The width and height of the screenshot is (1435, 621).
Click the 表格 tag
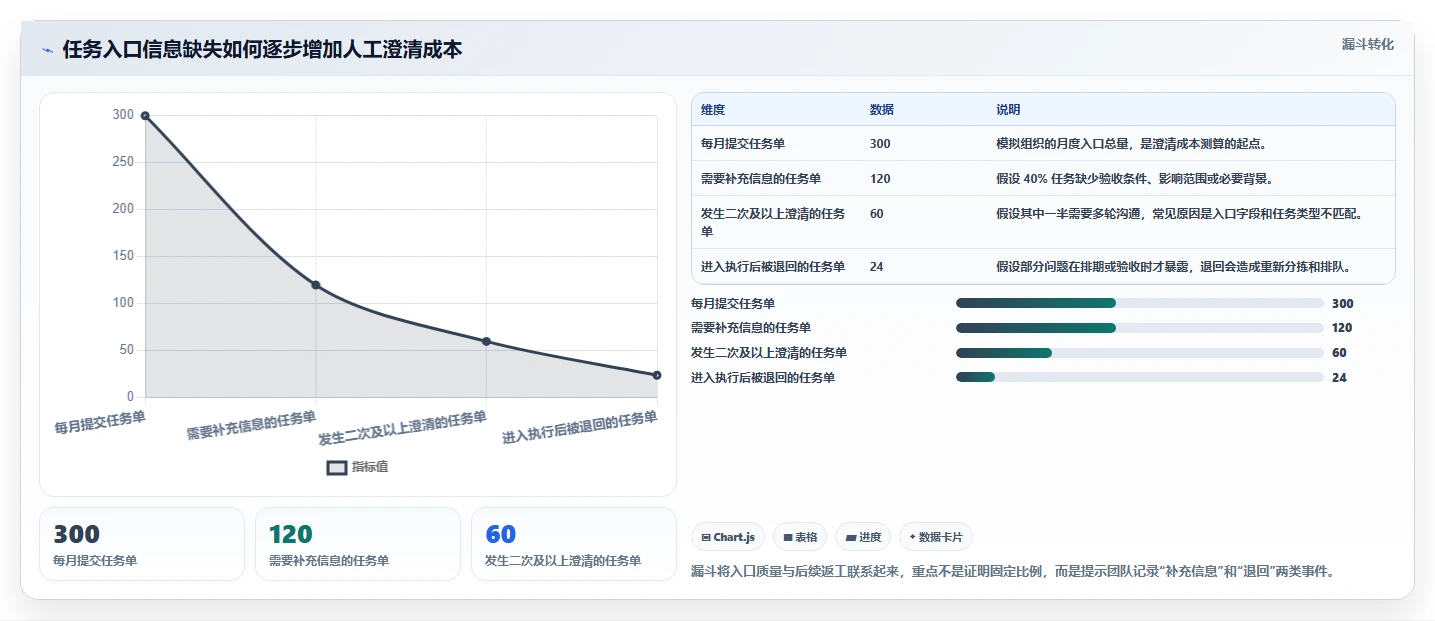[800, 537]
